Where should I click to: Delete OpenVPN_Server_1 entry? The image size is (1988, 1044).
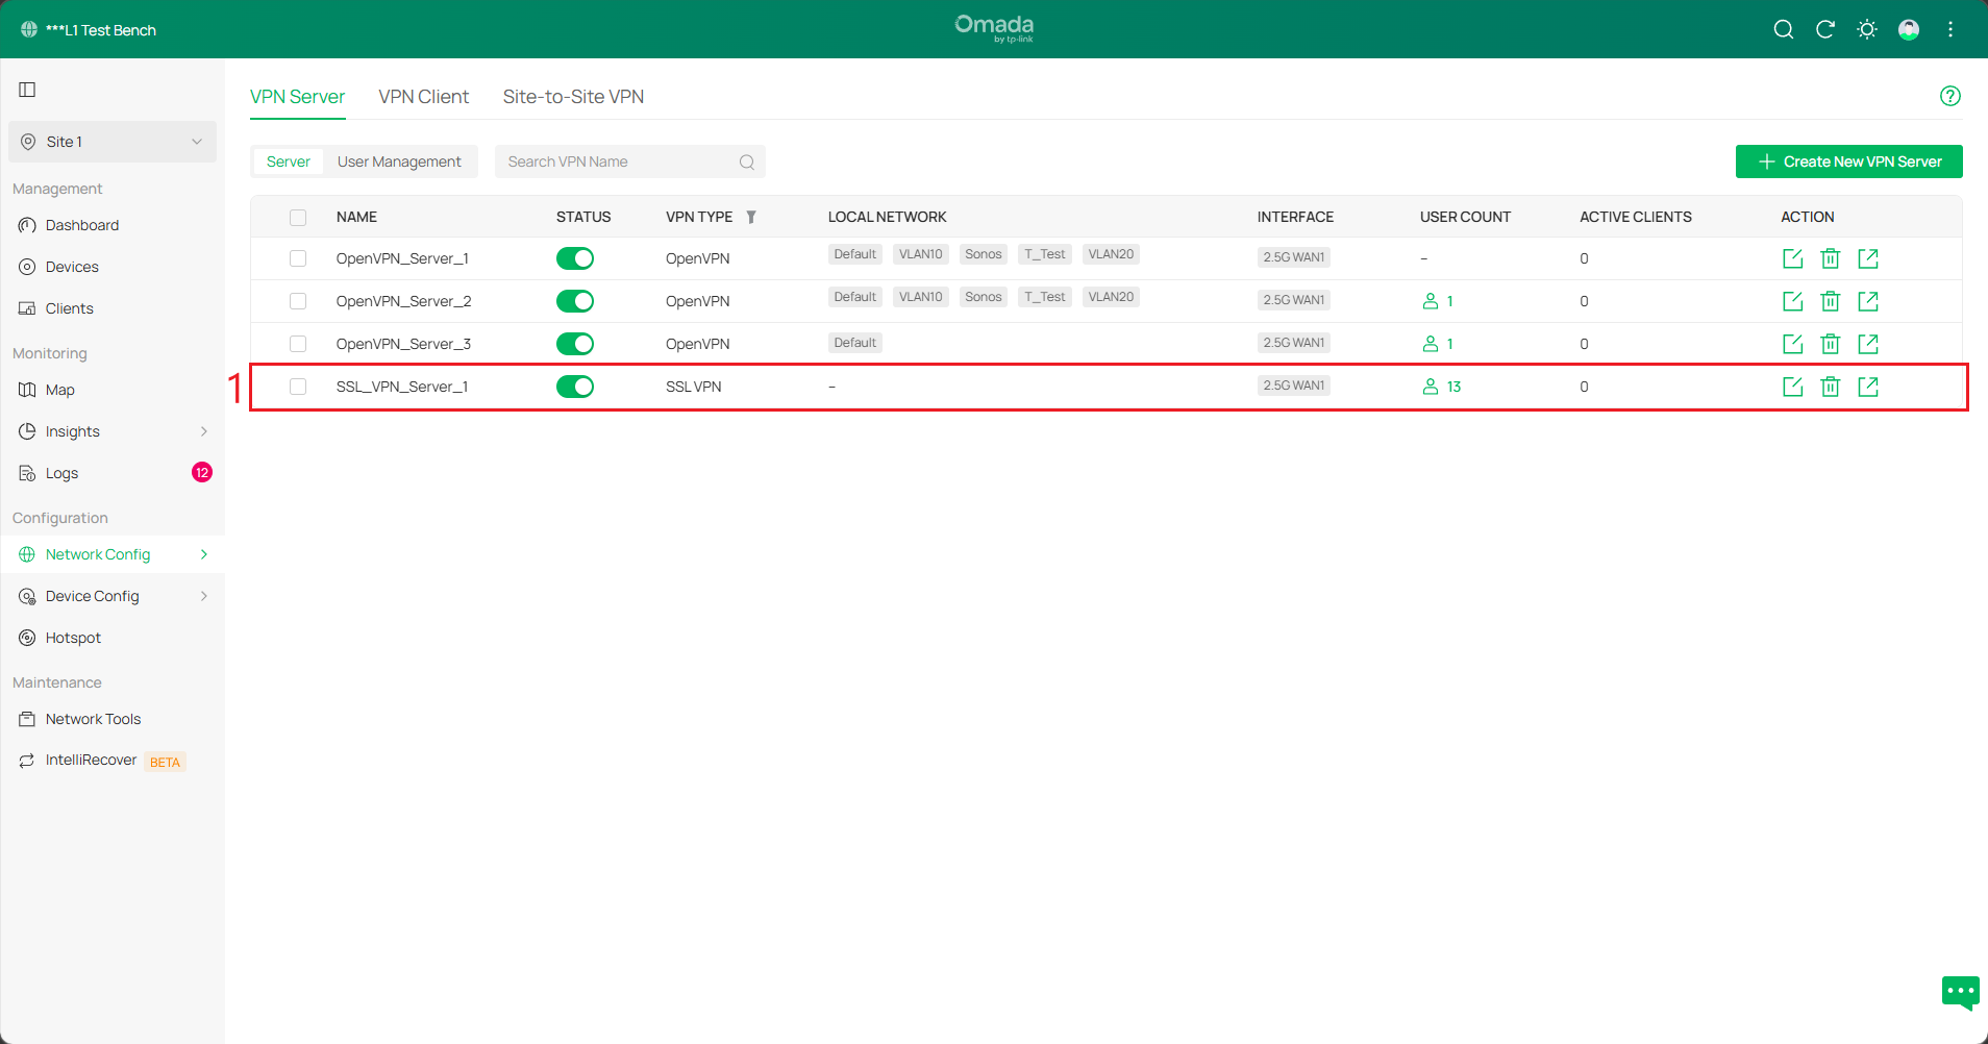coord(1830,259)
